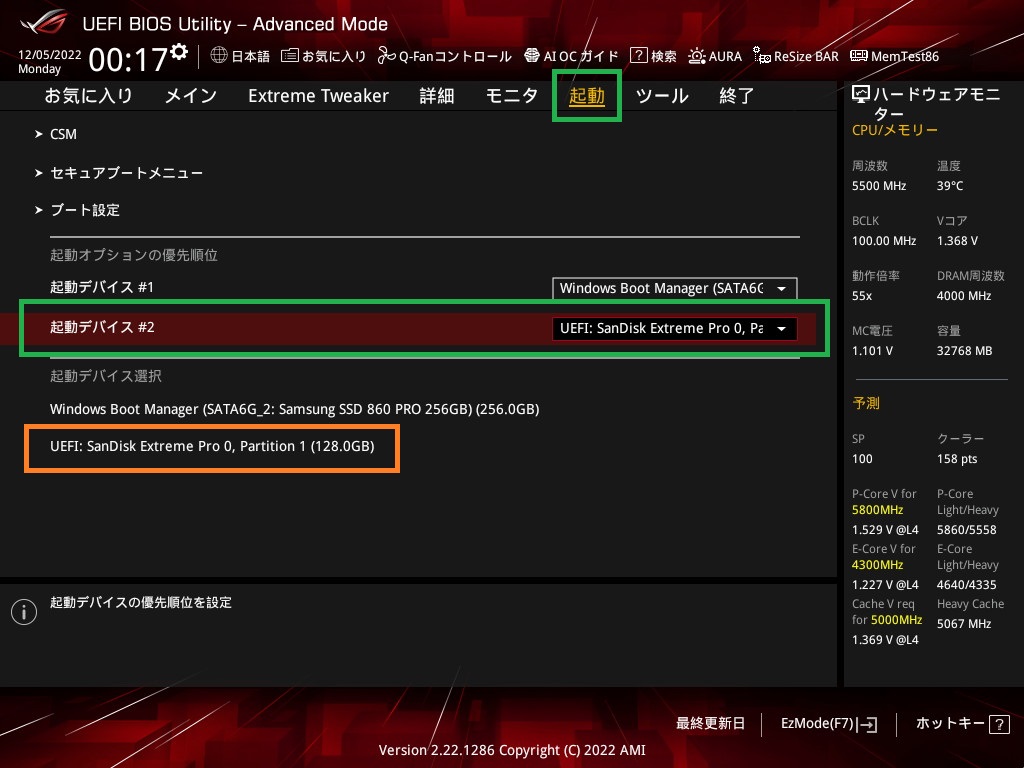Open favorites list icon in top bar
The image size is (1024, 768).
coord(289,56)
